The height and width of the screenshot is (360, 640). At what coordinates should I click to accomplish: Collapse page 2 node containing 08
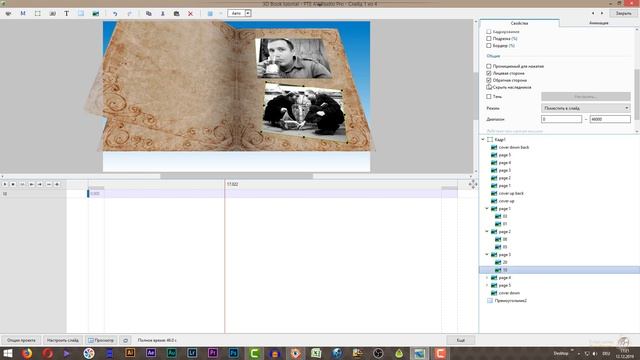click(487, 231)
